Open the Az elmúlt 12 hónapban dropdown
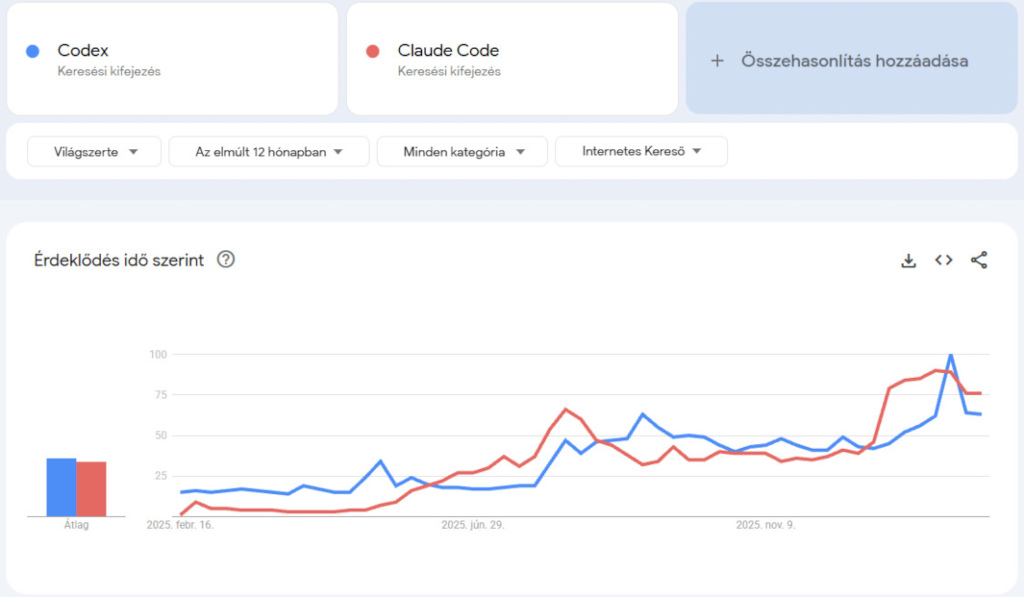Image resolution: width=1024 pixels, height=597 pixels. 269,152
